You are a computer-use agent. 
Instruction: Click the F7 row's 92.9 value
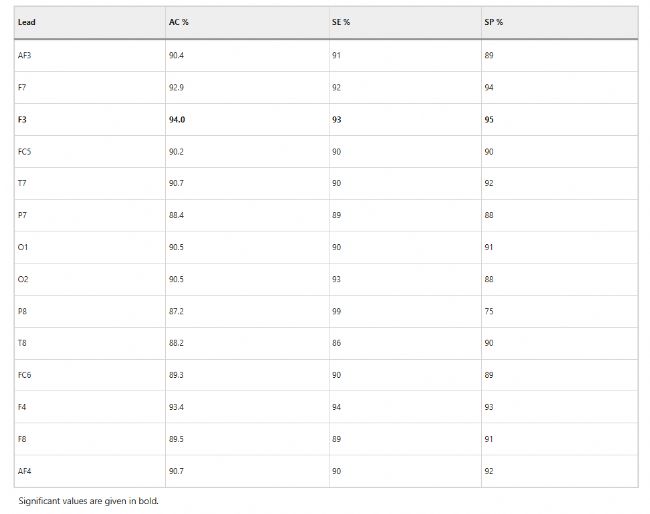pyautogui.click(x=176, y=87)
